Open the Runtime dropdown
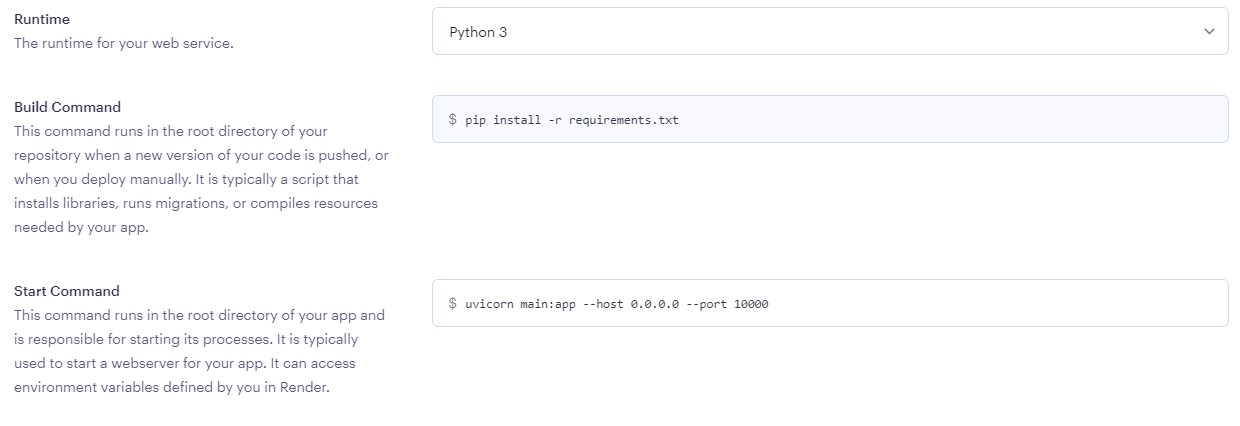 (x=829, y=32)
